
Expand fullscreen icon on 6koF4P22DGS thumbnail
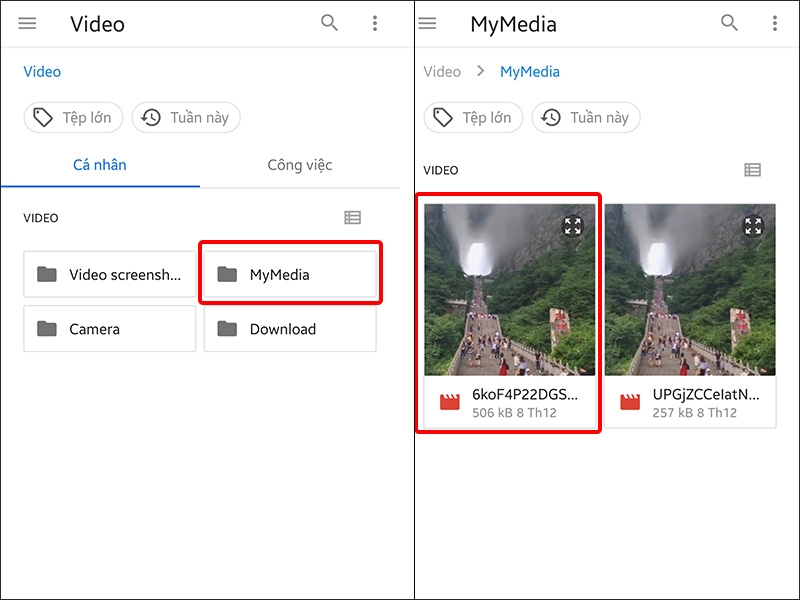pyautogui.click(x=572, y=226)
